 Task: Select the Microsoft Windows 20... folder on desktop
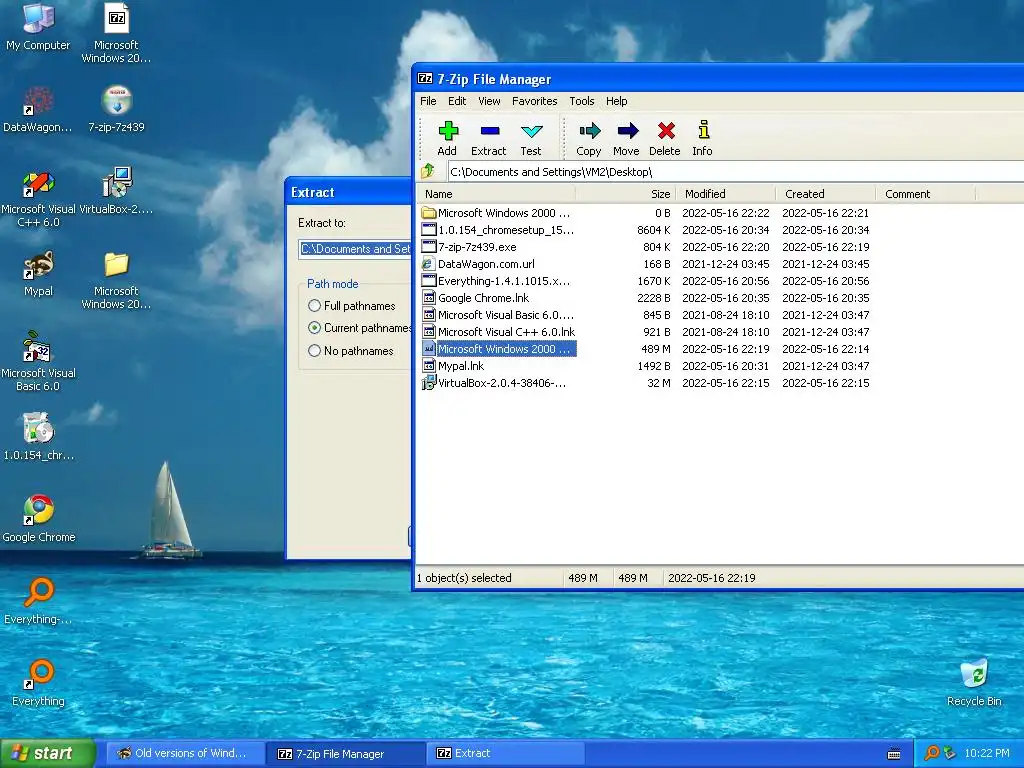[116, 280]
